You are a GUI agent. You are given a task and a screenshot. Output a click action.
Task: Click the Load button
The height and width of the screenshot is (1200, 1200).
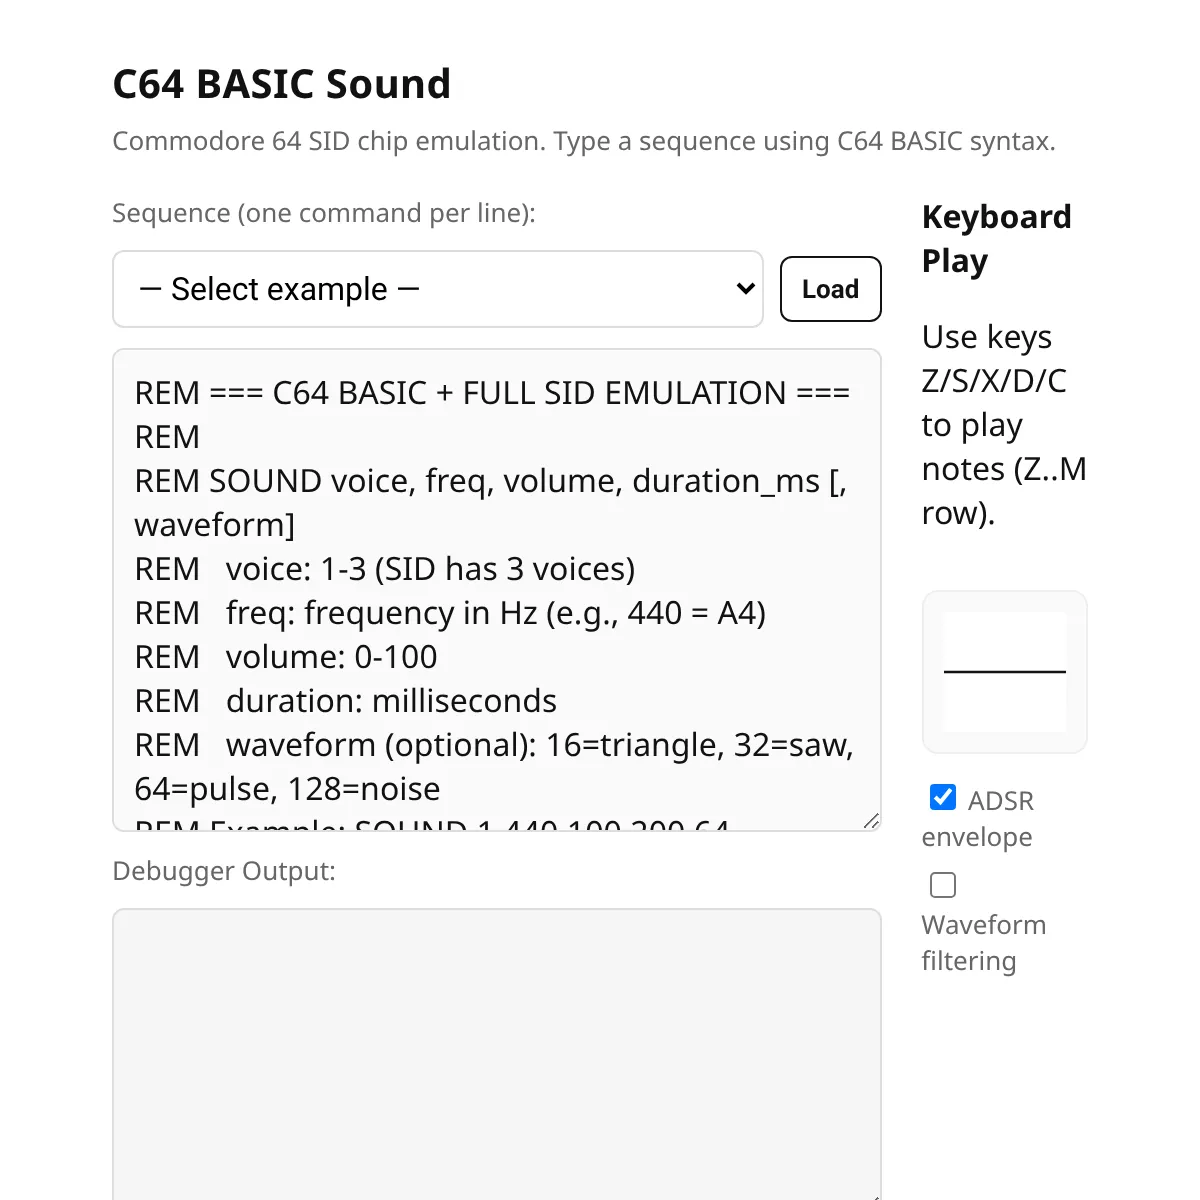[x=830, y=289]
